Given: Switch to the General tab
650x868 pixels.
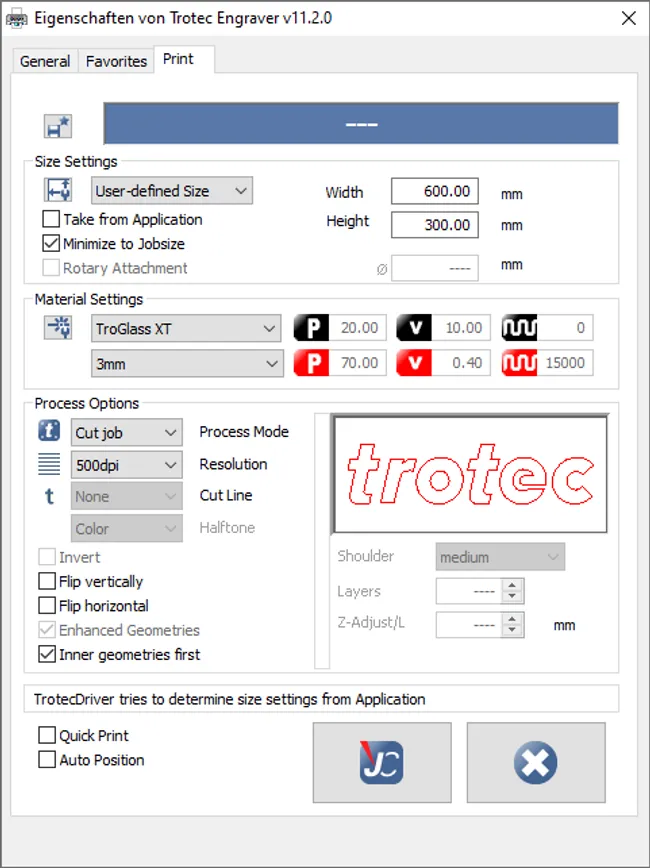Looking at the screenshot, I should coord(45,61).
